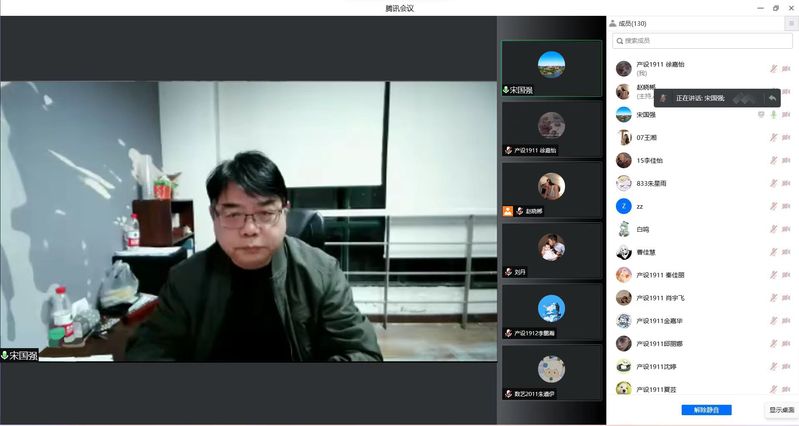
Task: Open the member panel menu icon
Action: point(790,23)
